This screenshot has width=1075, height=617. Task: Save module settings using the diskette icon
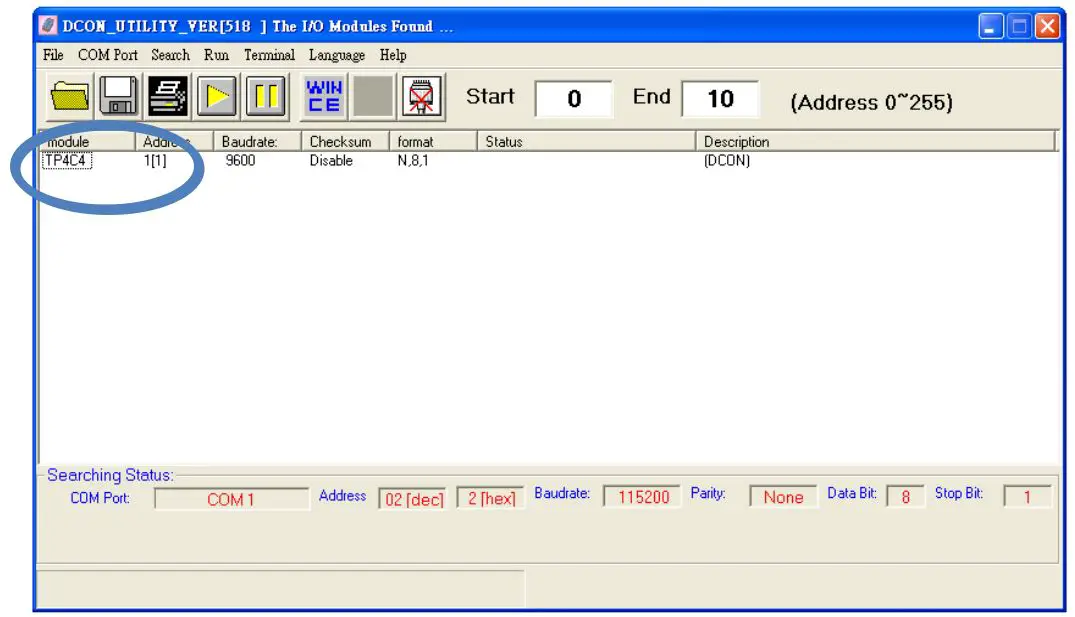117,96
